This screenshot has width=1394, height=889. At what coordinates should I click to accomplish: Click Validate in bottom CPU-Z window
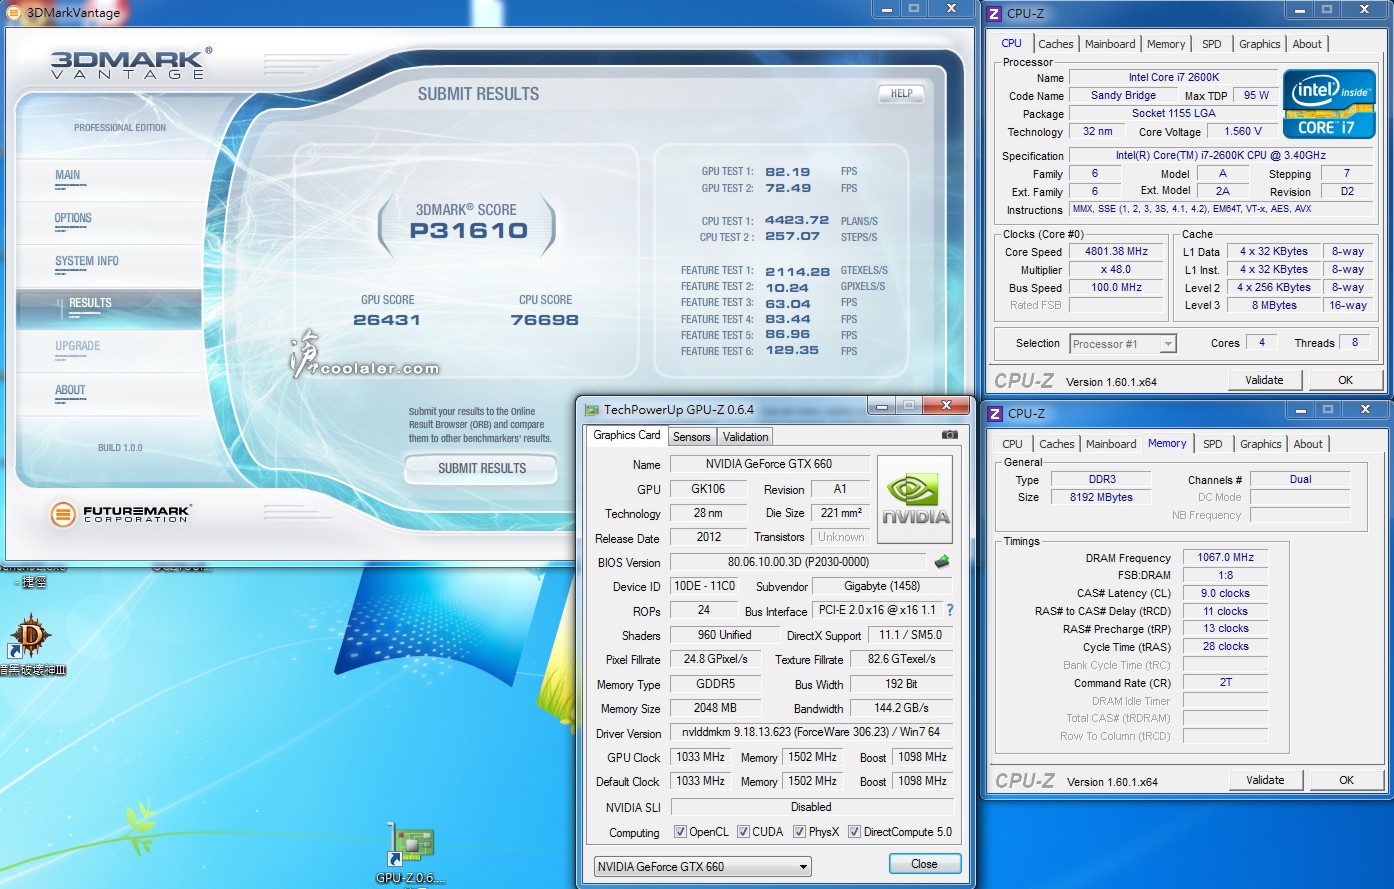click(1265, 780)
